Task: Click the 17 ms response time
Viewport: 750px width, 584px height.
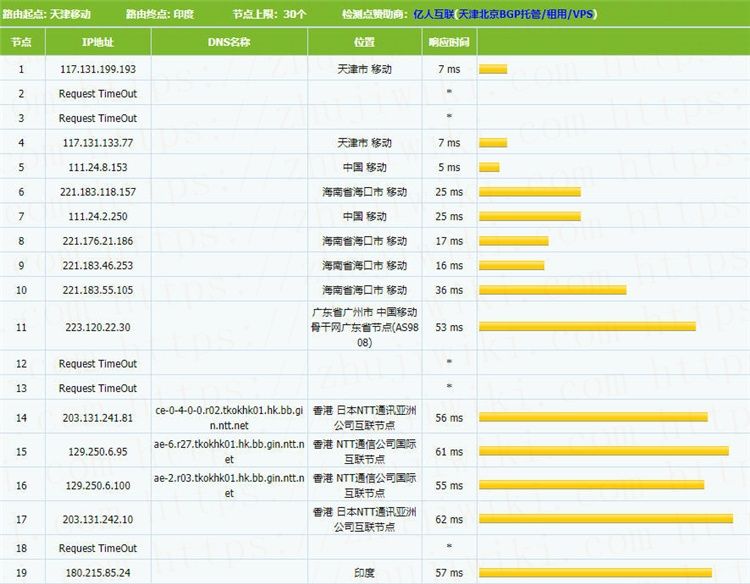Action: 449,241
